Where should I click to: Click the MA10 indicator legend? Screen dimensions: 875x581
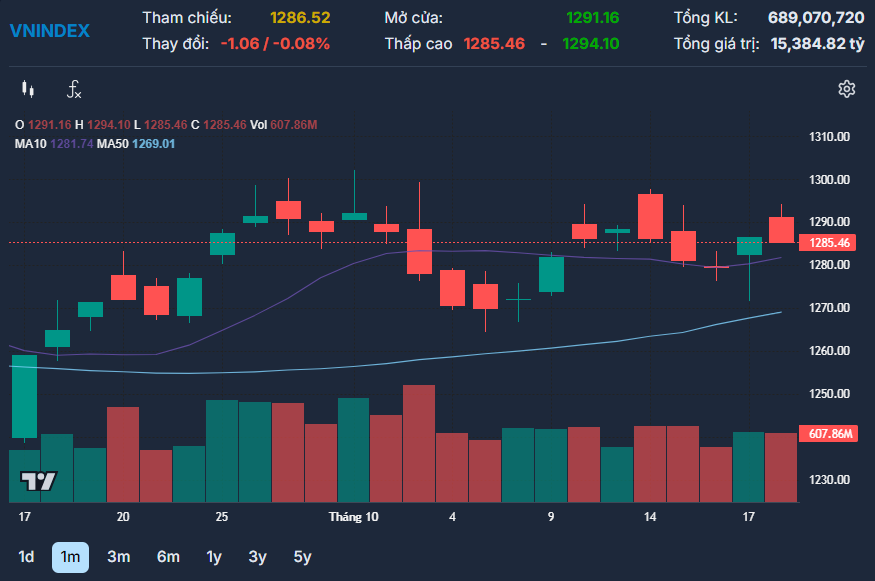[54, 144]
